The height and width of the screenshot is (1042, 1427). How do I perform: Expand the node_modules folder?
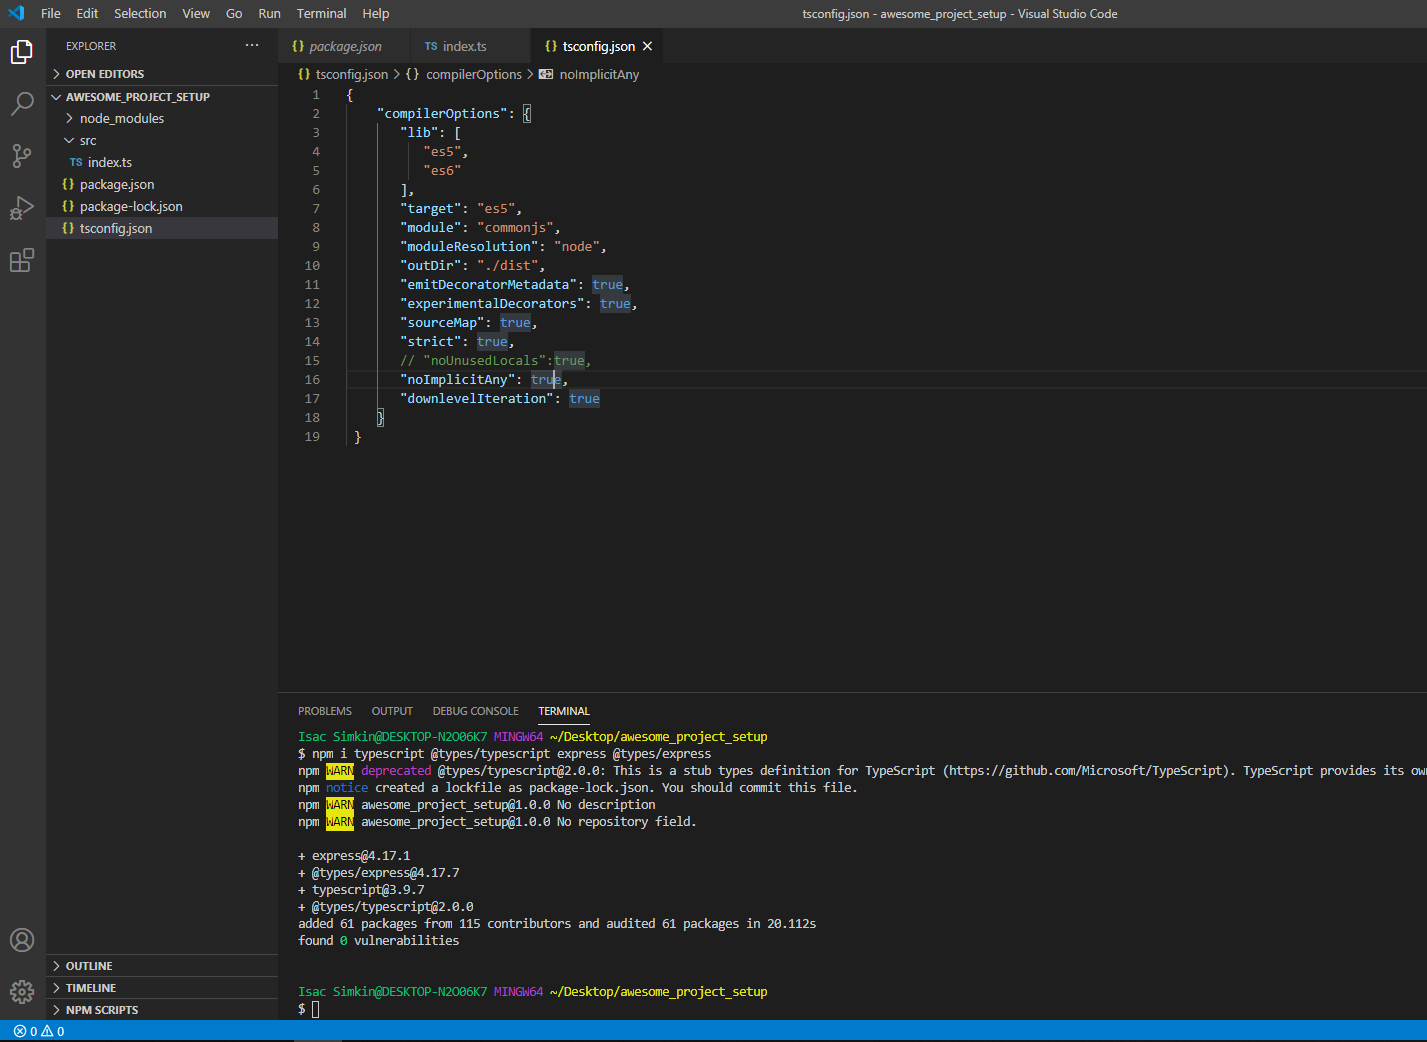point(121,118)
